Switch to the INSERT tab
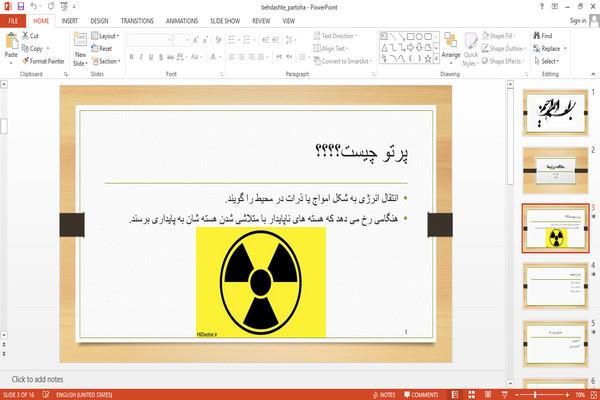Image resolution: width=600 pixels, height=400 pixels. [70, 21]
